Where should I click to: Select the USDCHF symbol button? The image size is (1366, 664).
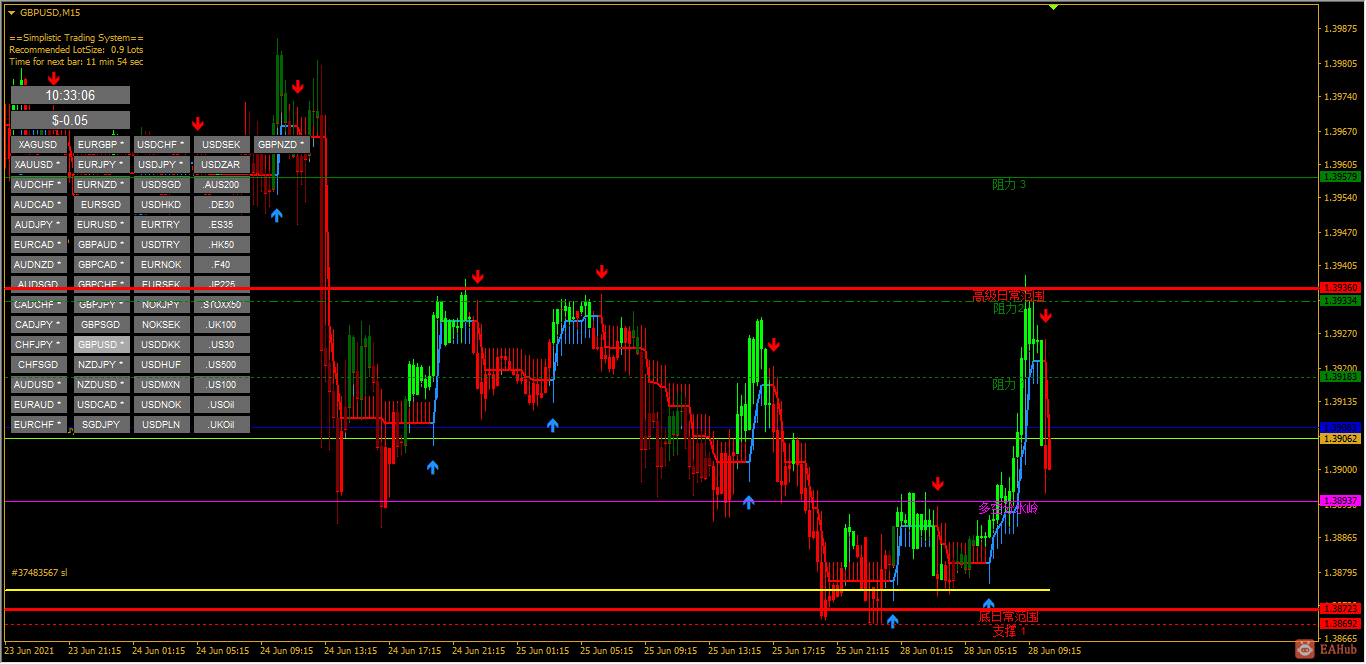(161, 145)
